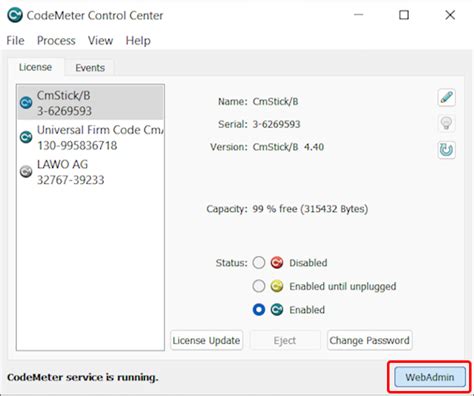Click the Name value CmStick/B

click(275, 102)
